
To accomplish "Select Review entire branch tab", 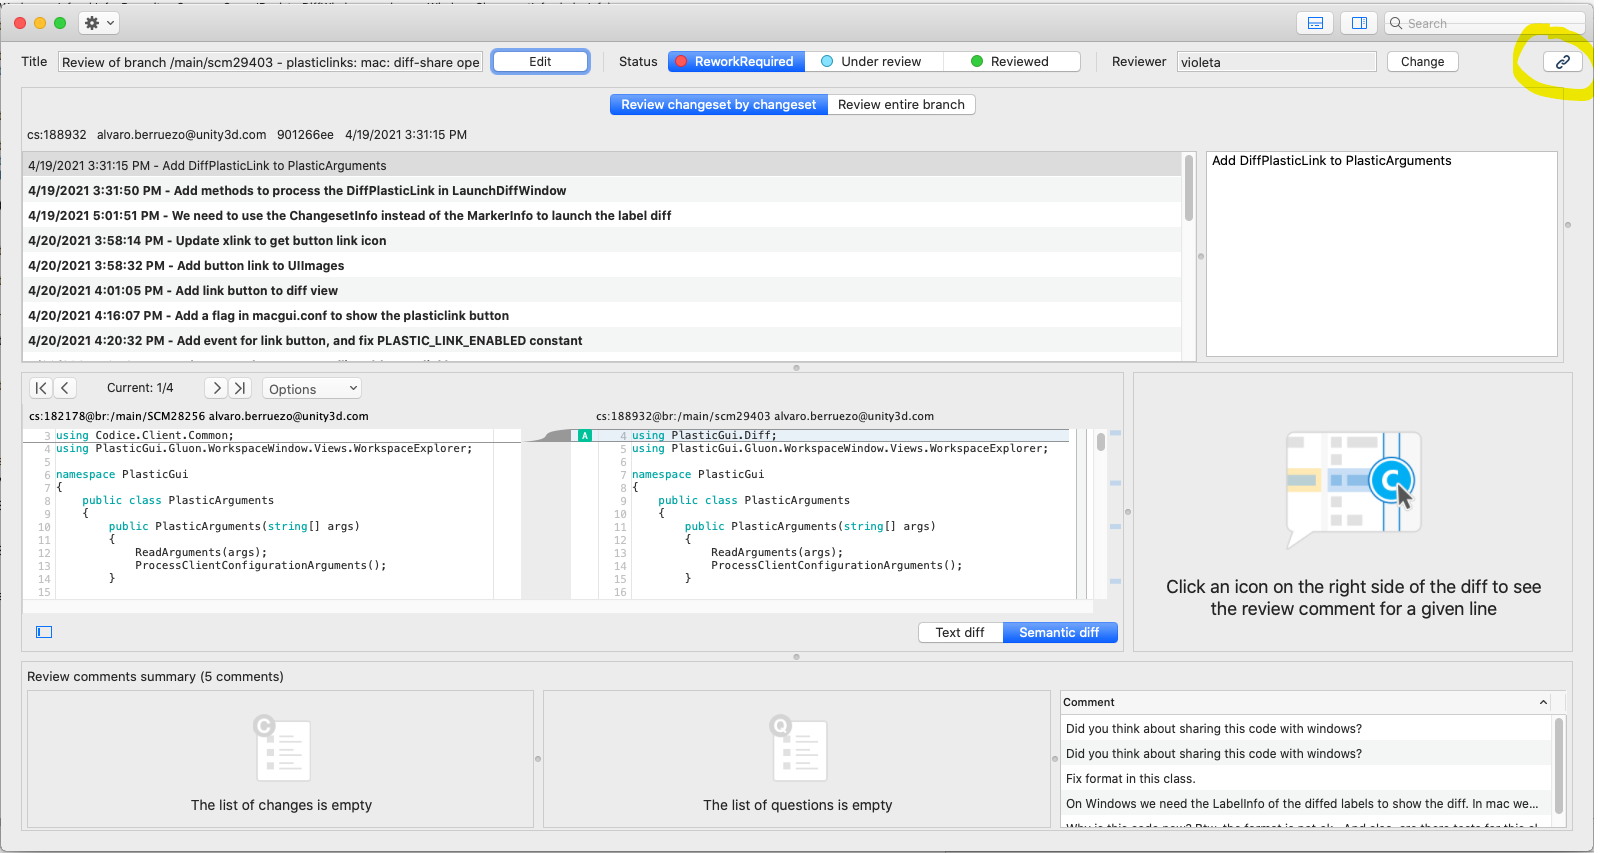I will tap(901, 104).
